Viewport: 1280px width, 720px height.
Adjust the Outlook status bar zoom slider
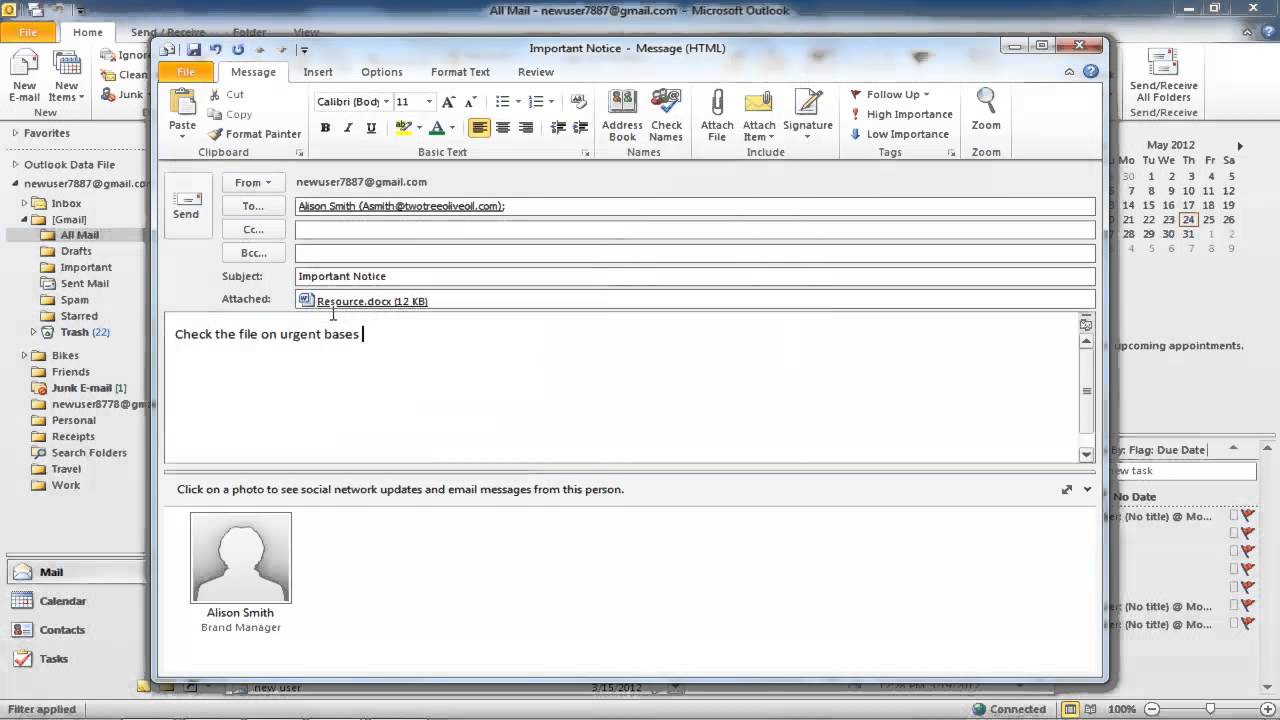(1209, 709)
